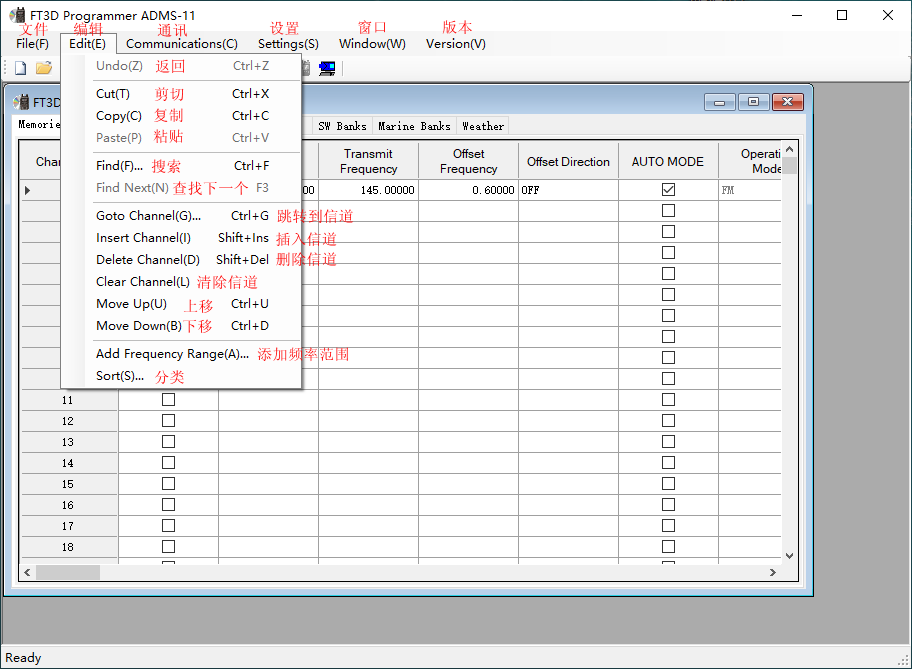The width and height of the screenshot is (912, 669).
Task: Restore the inner FT3D document window
Action: tap(753, 102)
